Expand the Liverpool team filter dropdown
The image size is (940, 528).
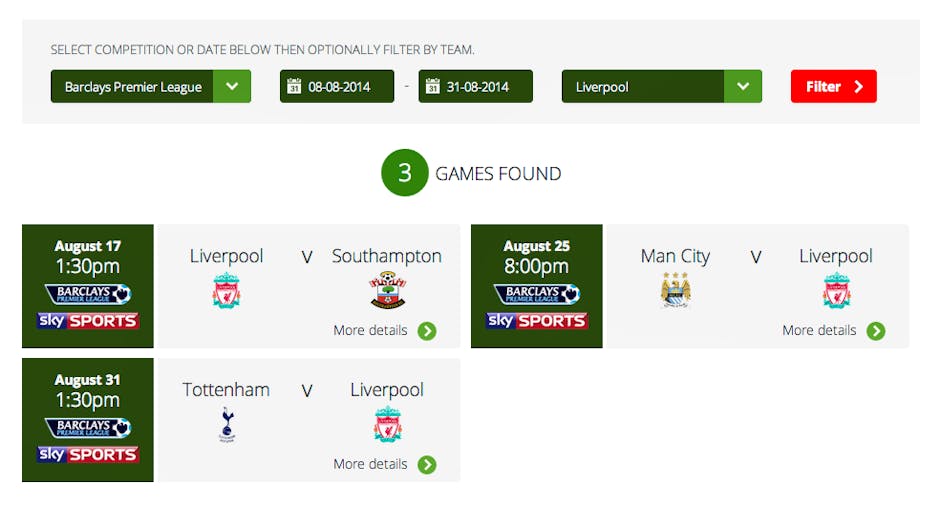coord(743,87)
